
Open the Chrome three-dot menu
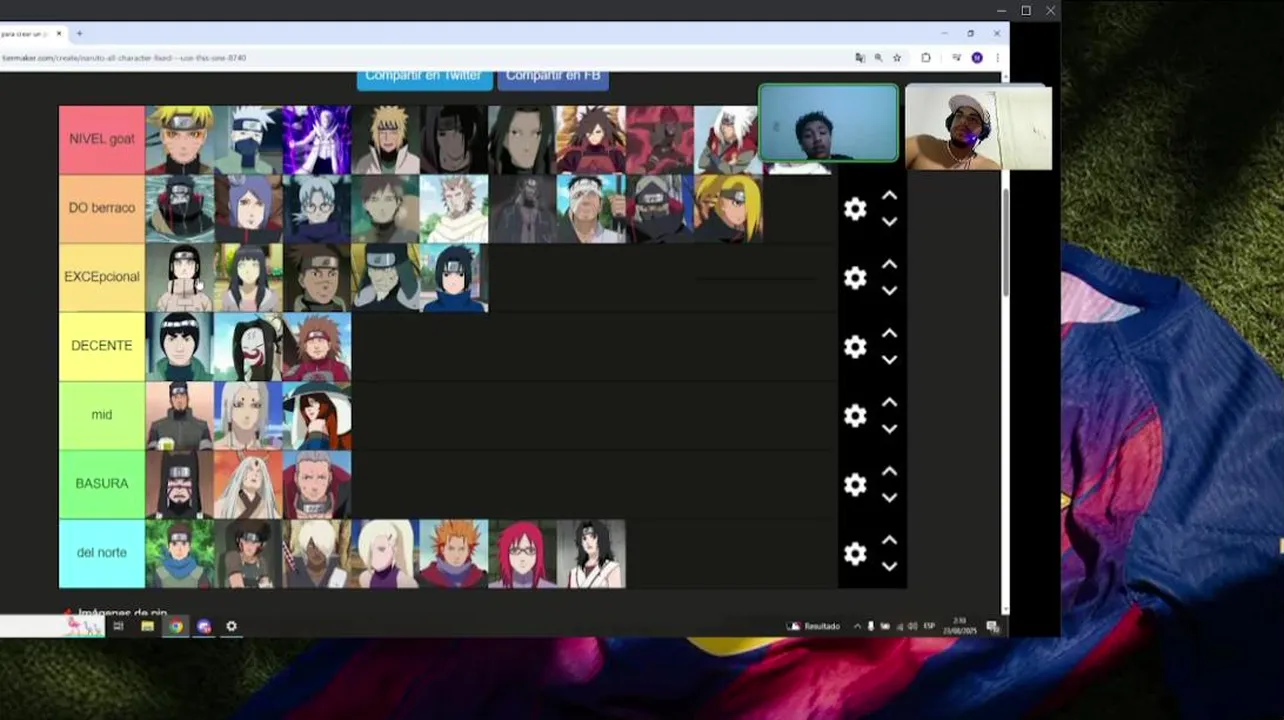tap(996, 58)
